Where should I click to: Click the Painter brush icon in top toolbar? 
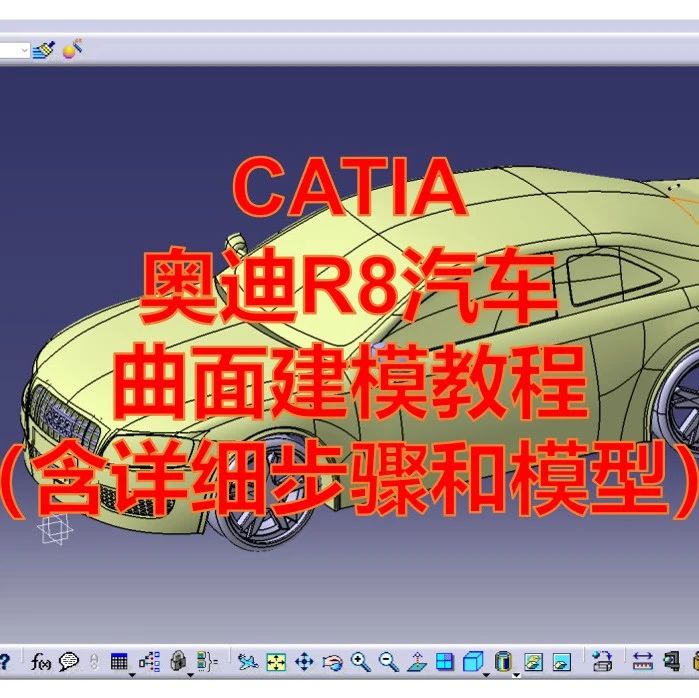click(44, 50)
